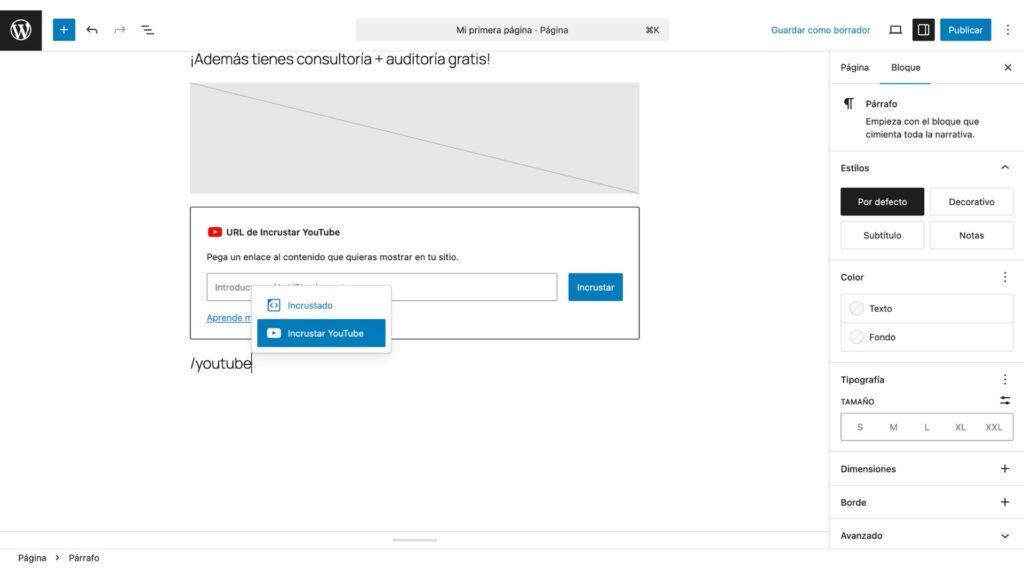
Task: Open the Color section options menu
Action: [x=1006, y=277]
